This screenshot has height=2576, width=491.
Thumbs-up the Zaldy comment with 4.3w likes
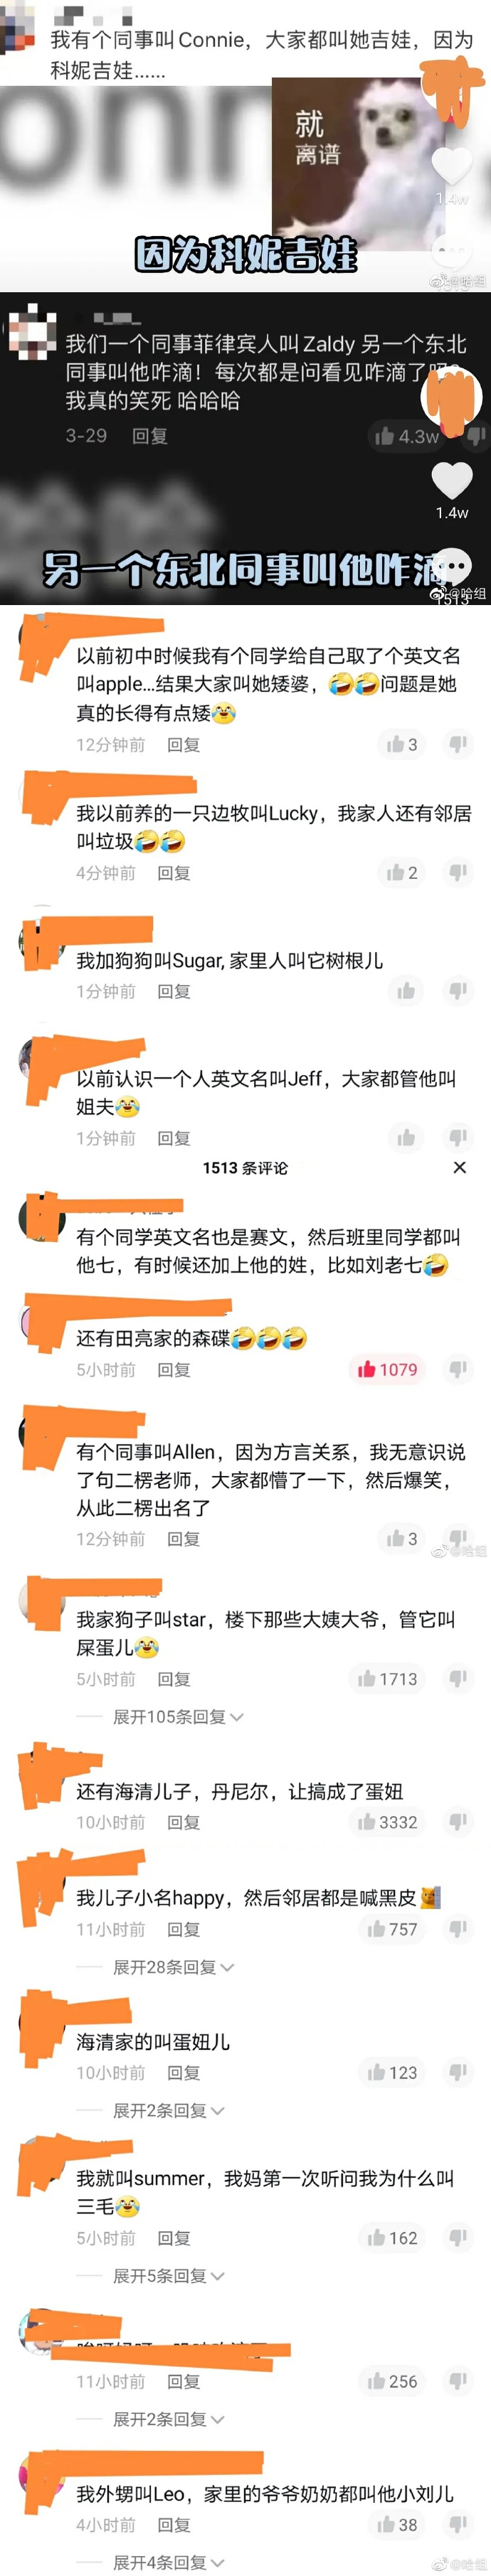coord(384,436)
